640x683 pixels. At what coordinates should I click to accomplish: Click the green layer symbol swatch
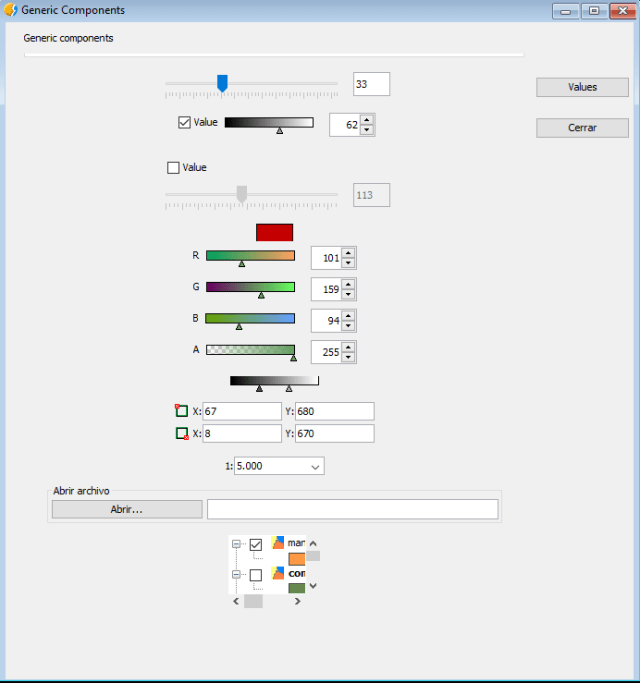297,588
